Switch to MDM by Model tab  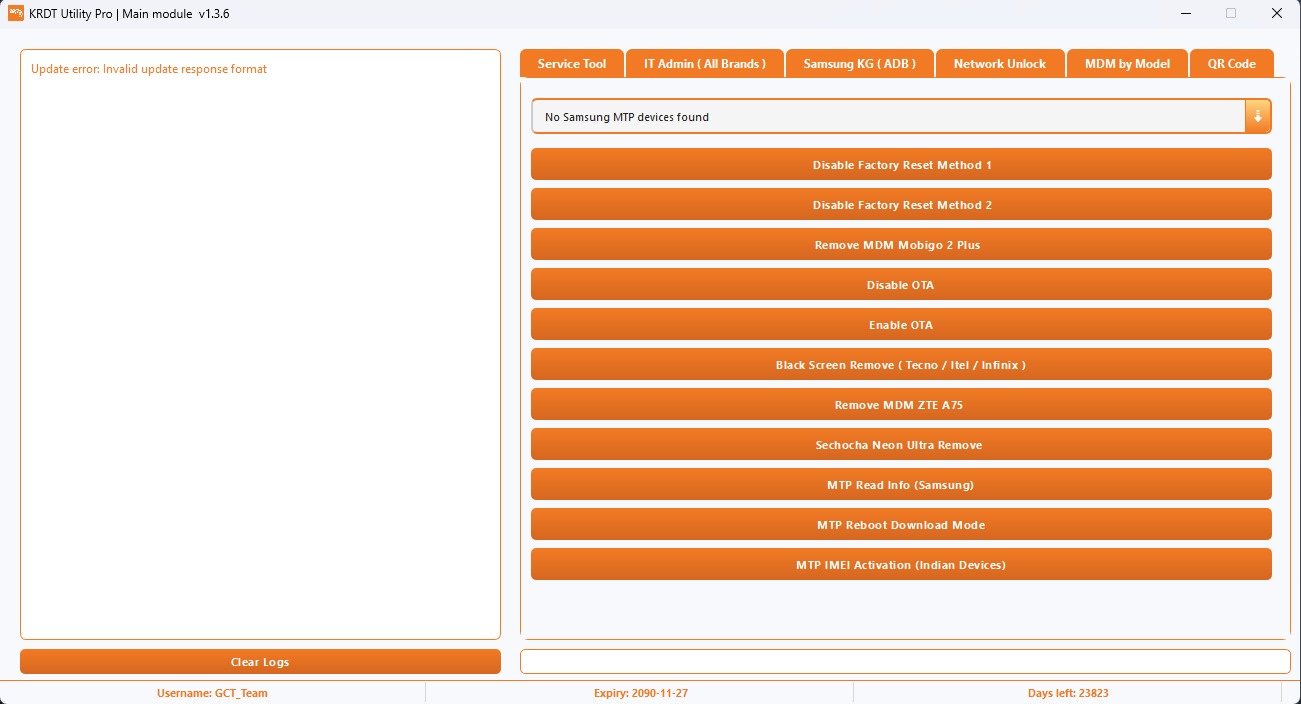pyautogui.click(x=1126, y=63)
